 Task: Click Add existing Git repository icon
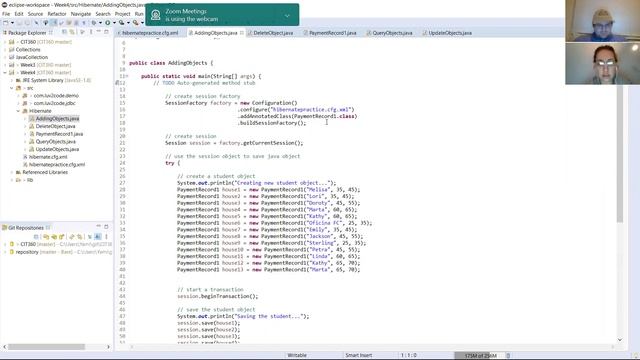click(46, 236)
